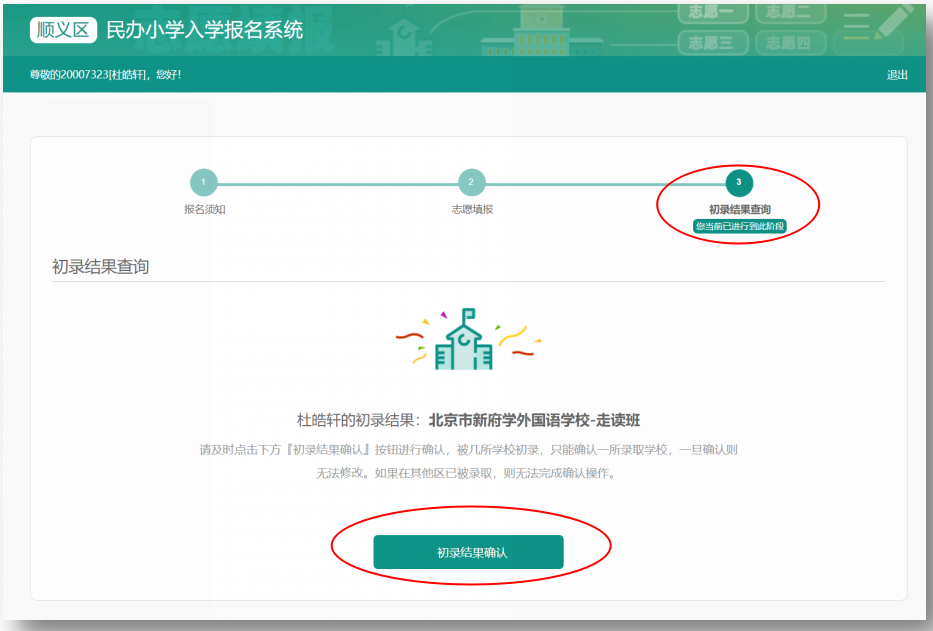
Task: Click the 报名须知 step label
Action: tap(204, 210)
